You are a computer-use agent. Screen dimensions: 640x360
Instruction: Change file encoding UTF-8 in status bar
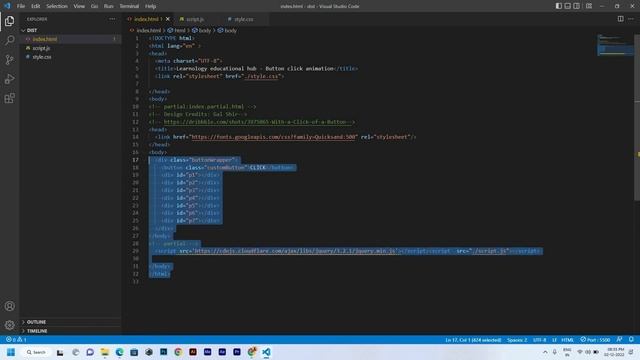(539, 340)
